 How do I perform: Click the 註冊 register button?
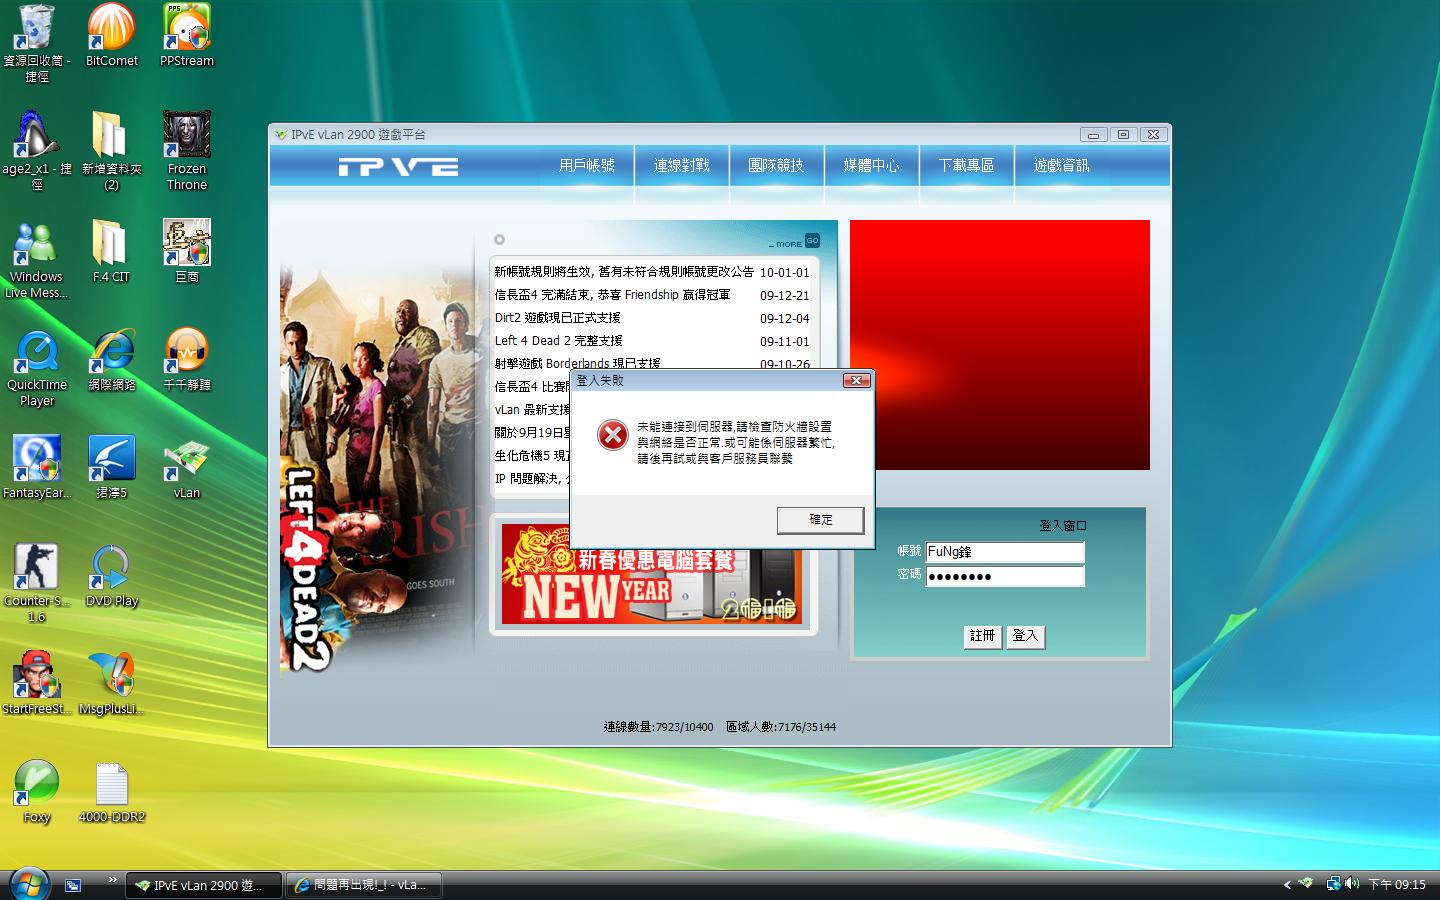coord(983,636)
